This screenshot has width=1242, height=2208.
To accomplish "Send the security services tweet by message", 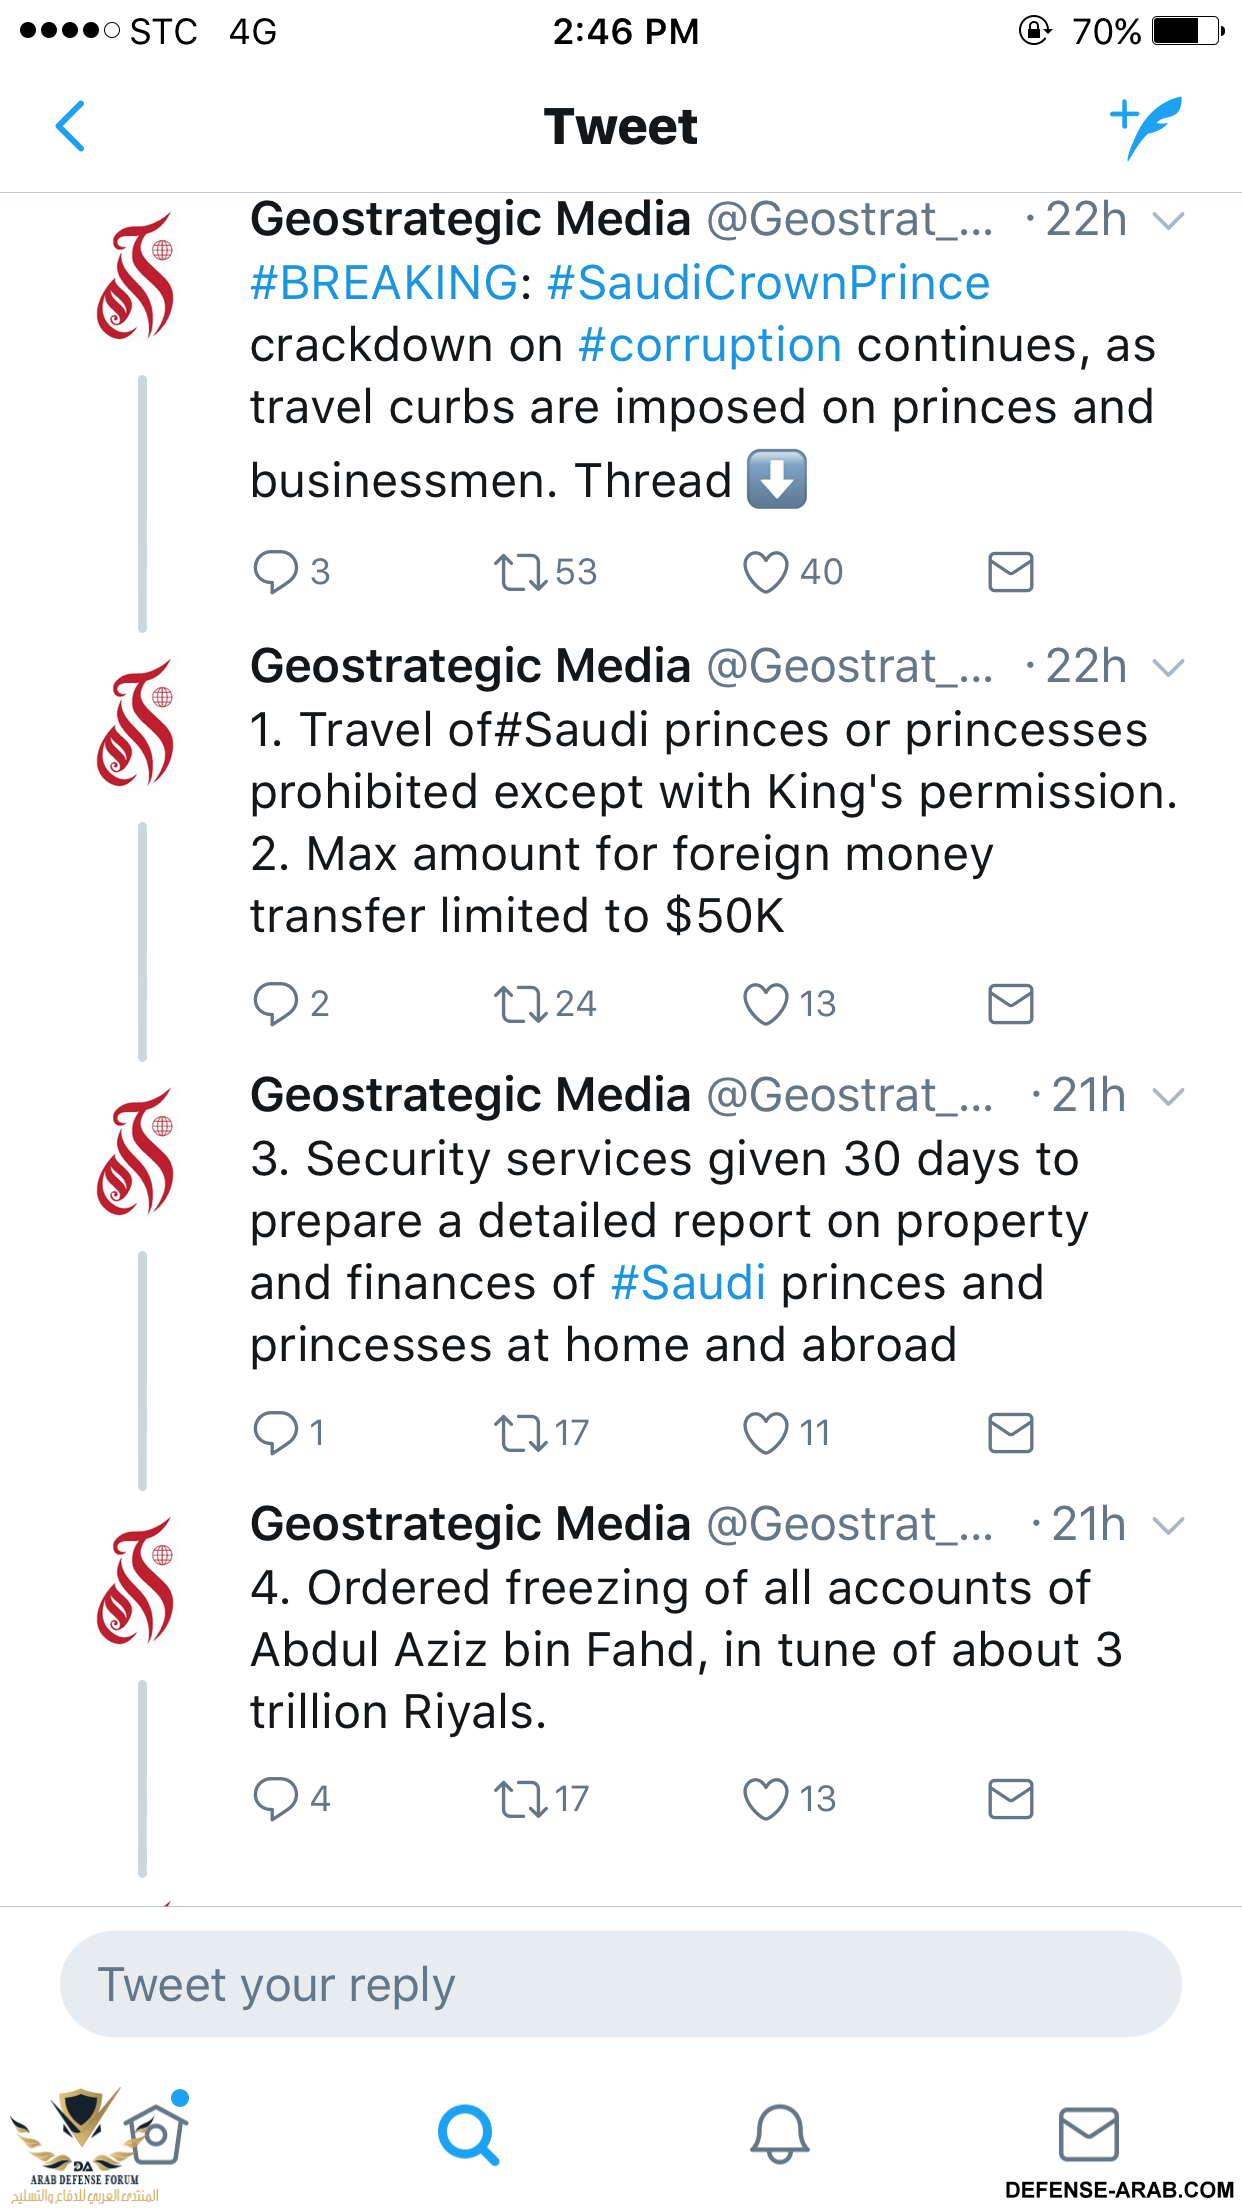I will (x=1010, y=1433).
